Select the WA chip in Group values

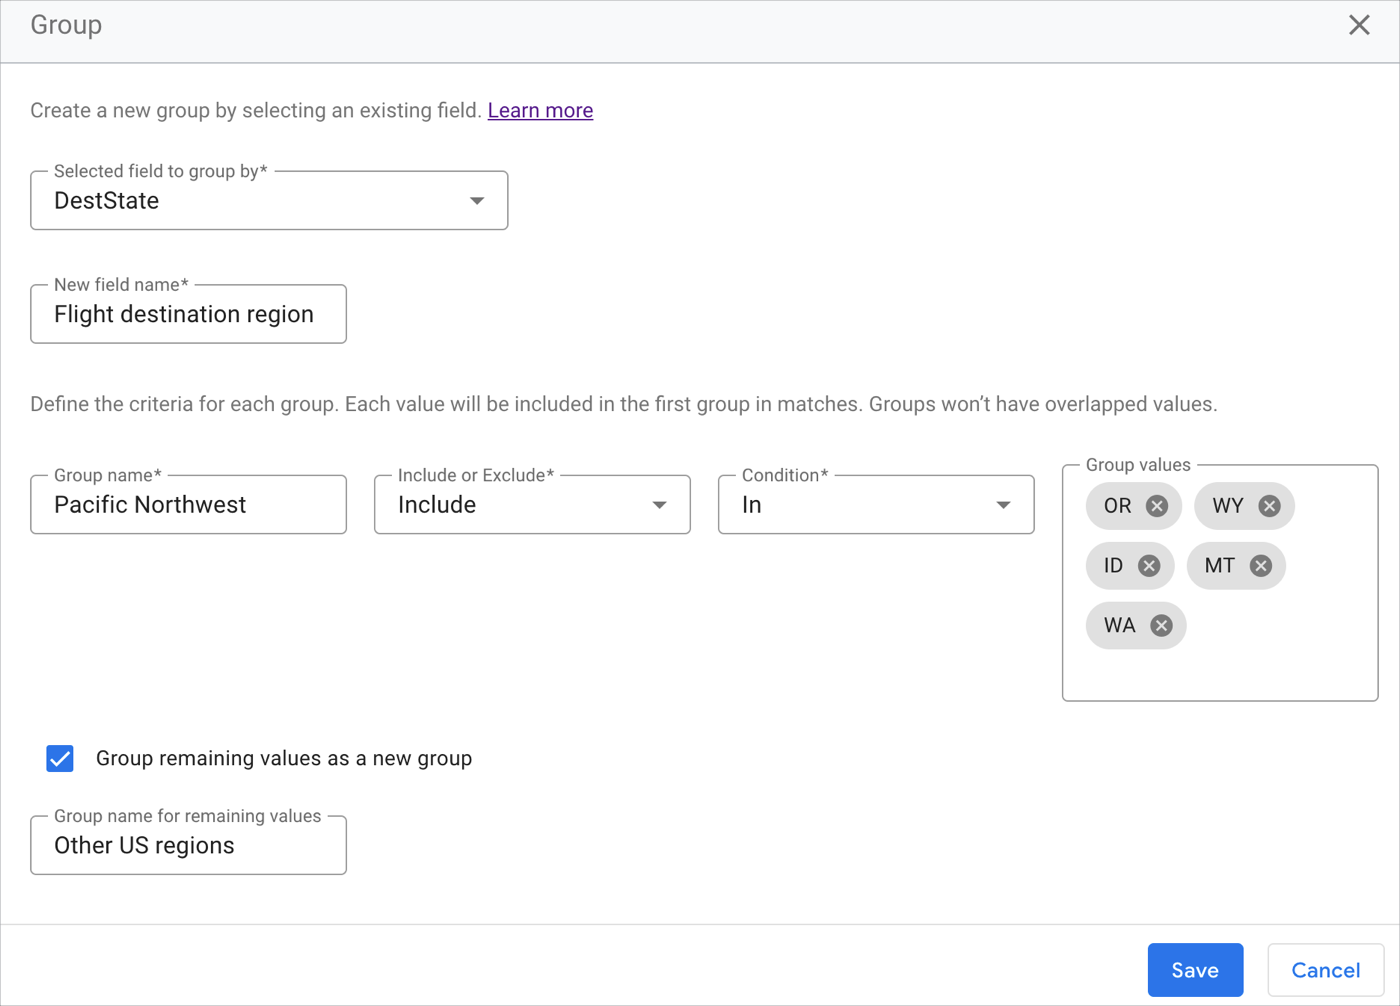1120,625
